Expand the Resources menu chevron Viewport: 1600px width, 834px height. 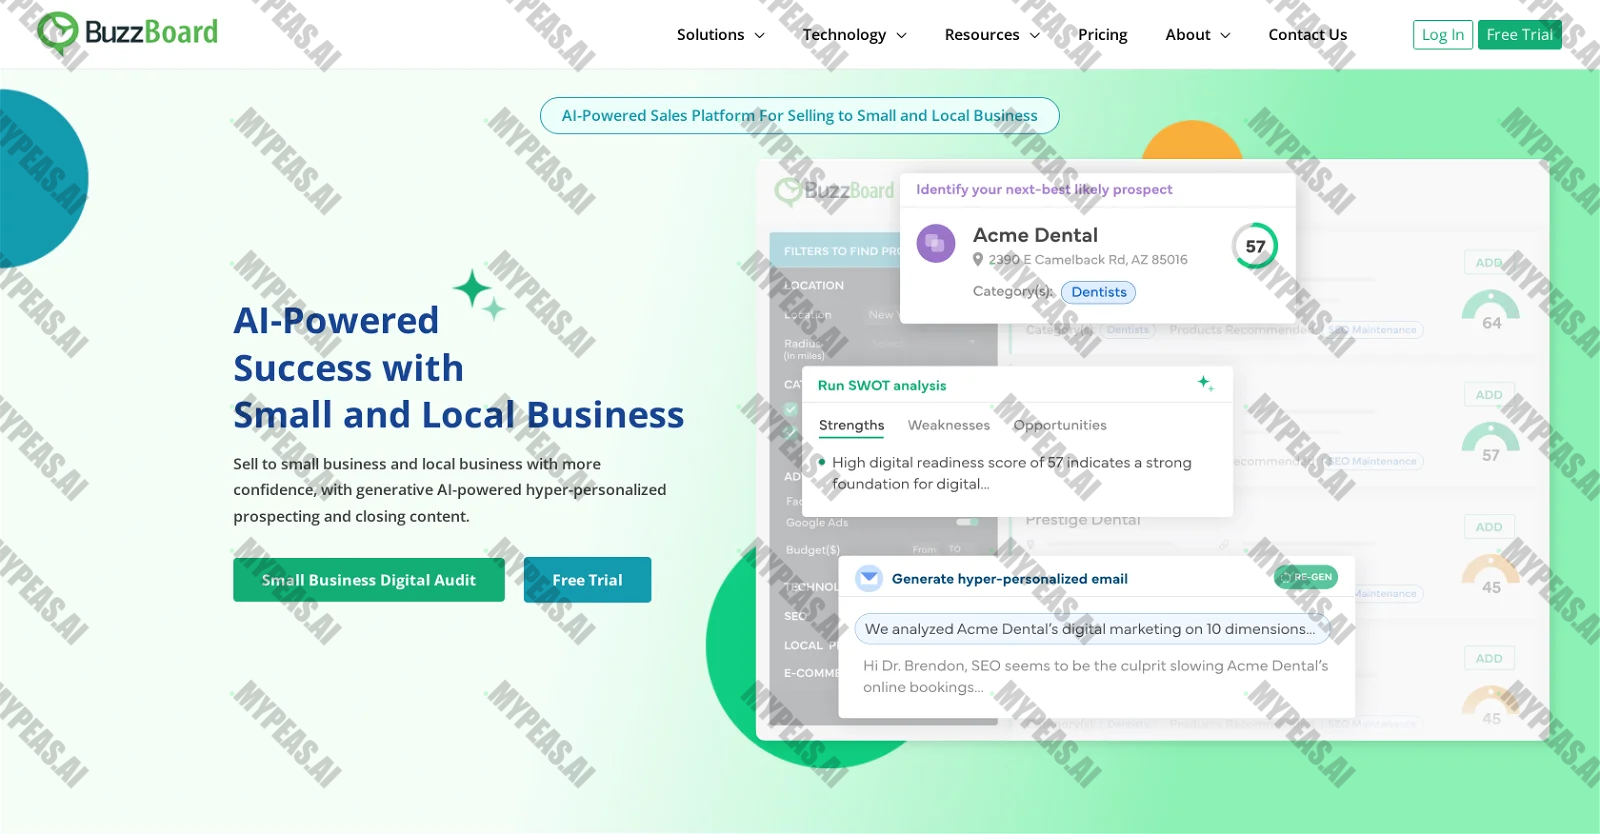[x=1035, y=35]
